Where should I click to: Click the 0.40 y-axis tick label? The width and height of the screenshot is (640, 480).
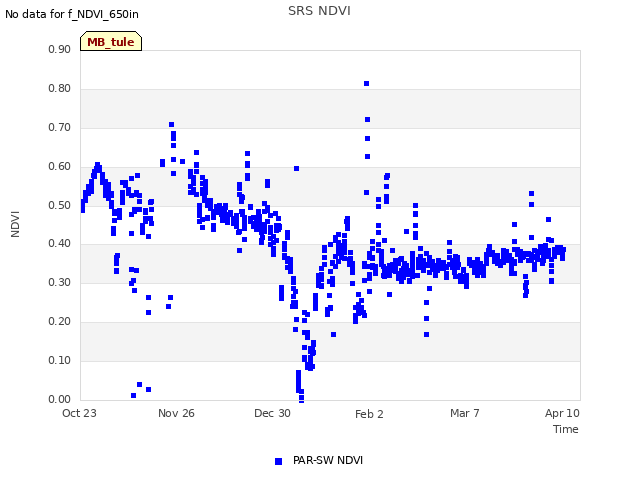coord(60,244)
